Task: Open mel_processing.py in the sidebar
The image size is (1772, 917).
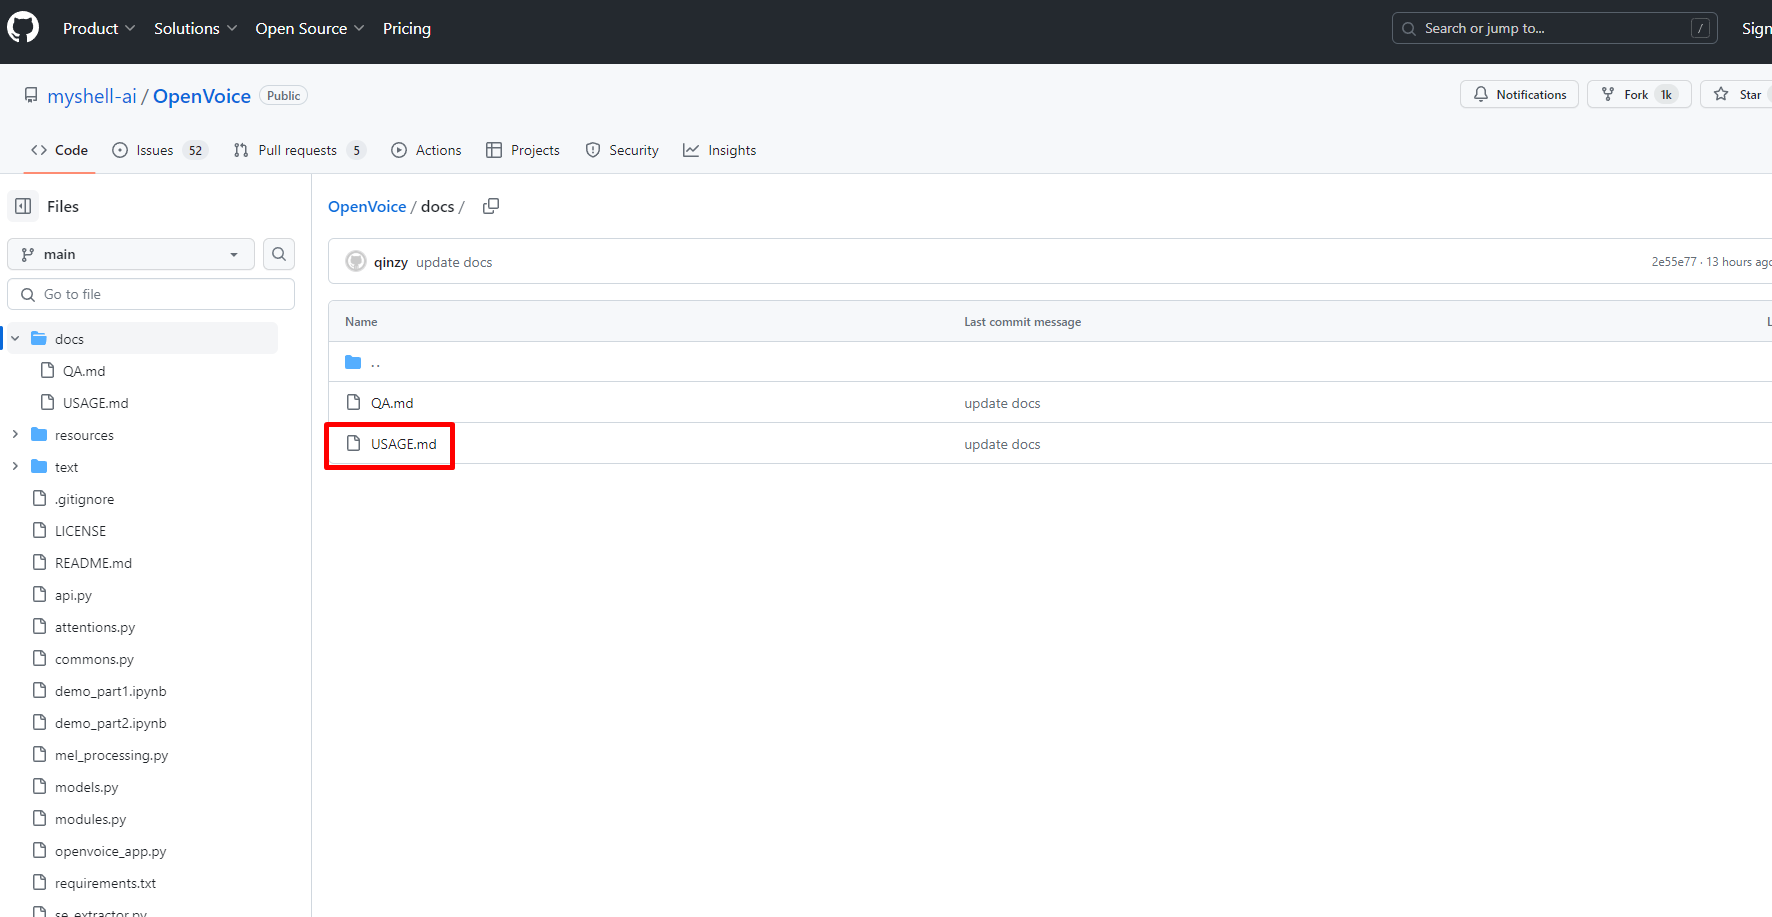Action: [111, 755]
